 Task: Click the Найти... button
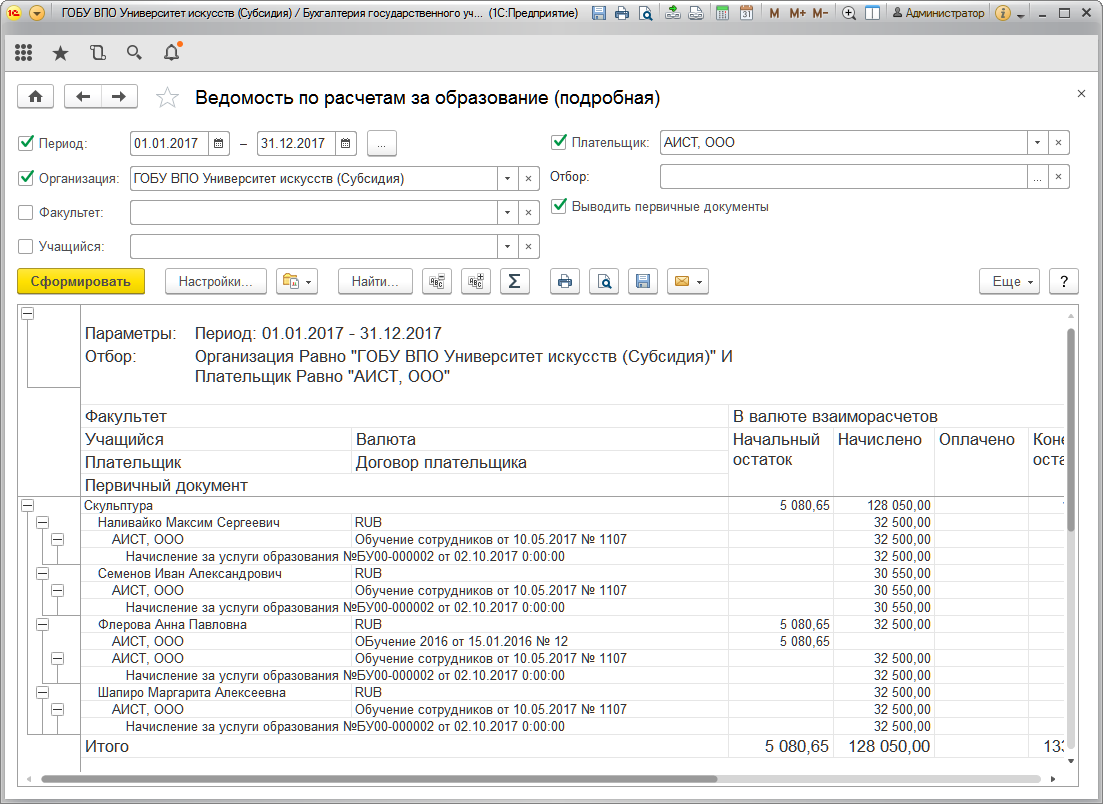pyautogui.click(x=375, y=281)
